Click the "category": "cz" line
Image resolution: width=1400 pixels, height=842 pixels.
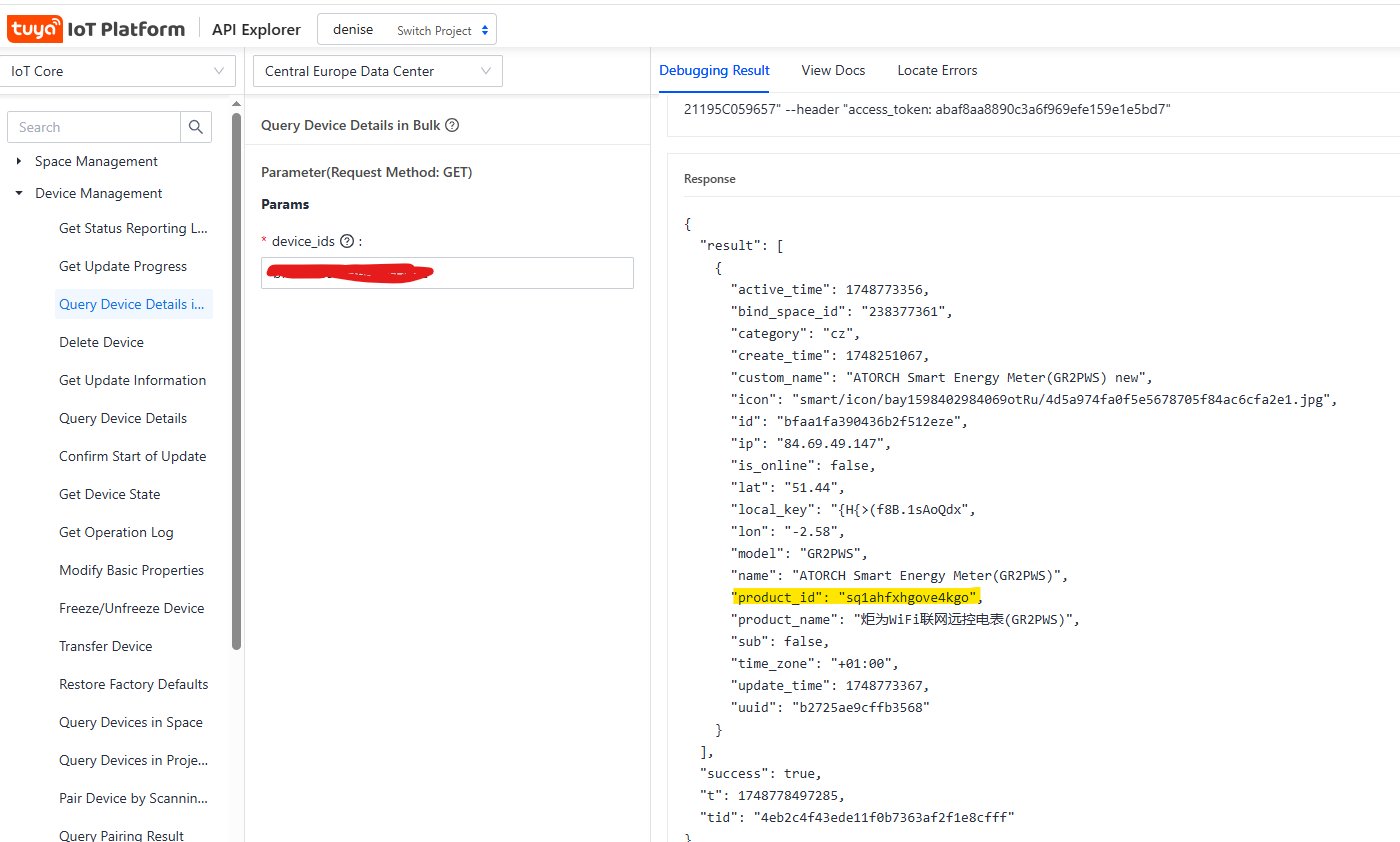coord(796,333)
